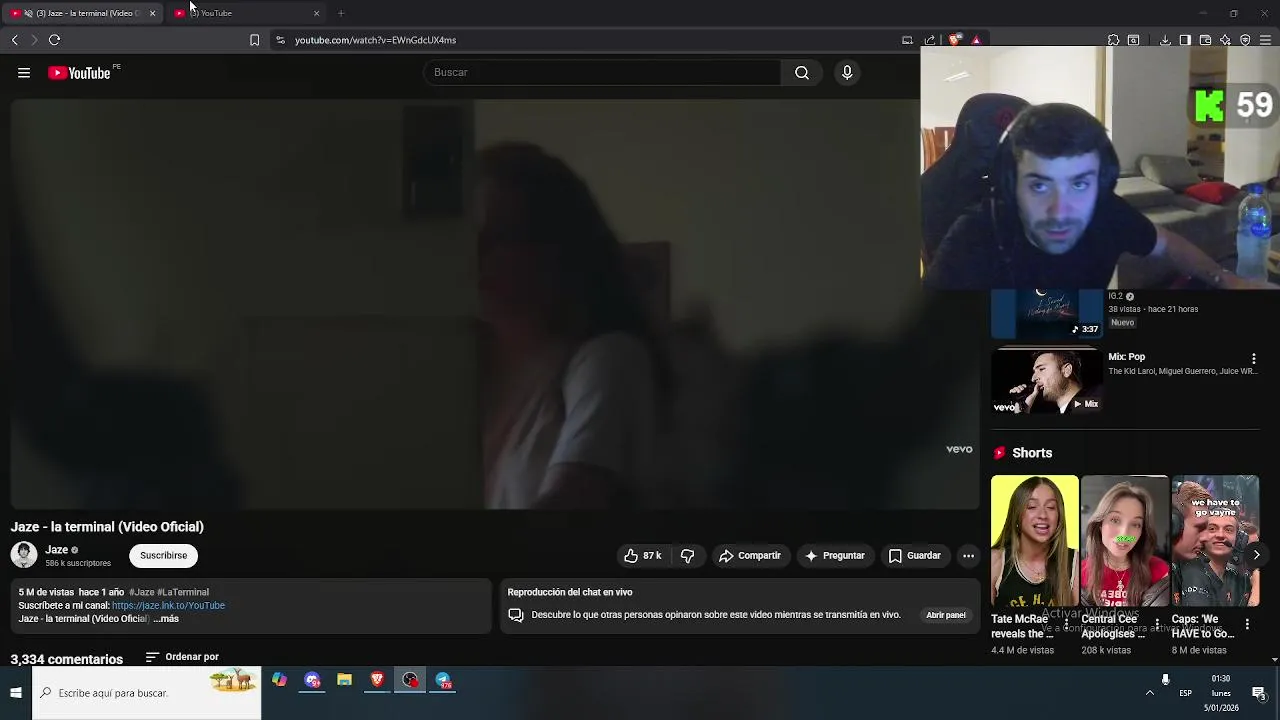Open the browser share icon in address bar
This screenshot has width=1280, height=720.
pos(930,40)
